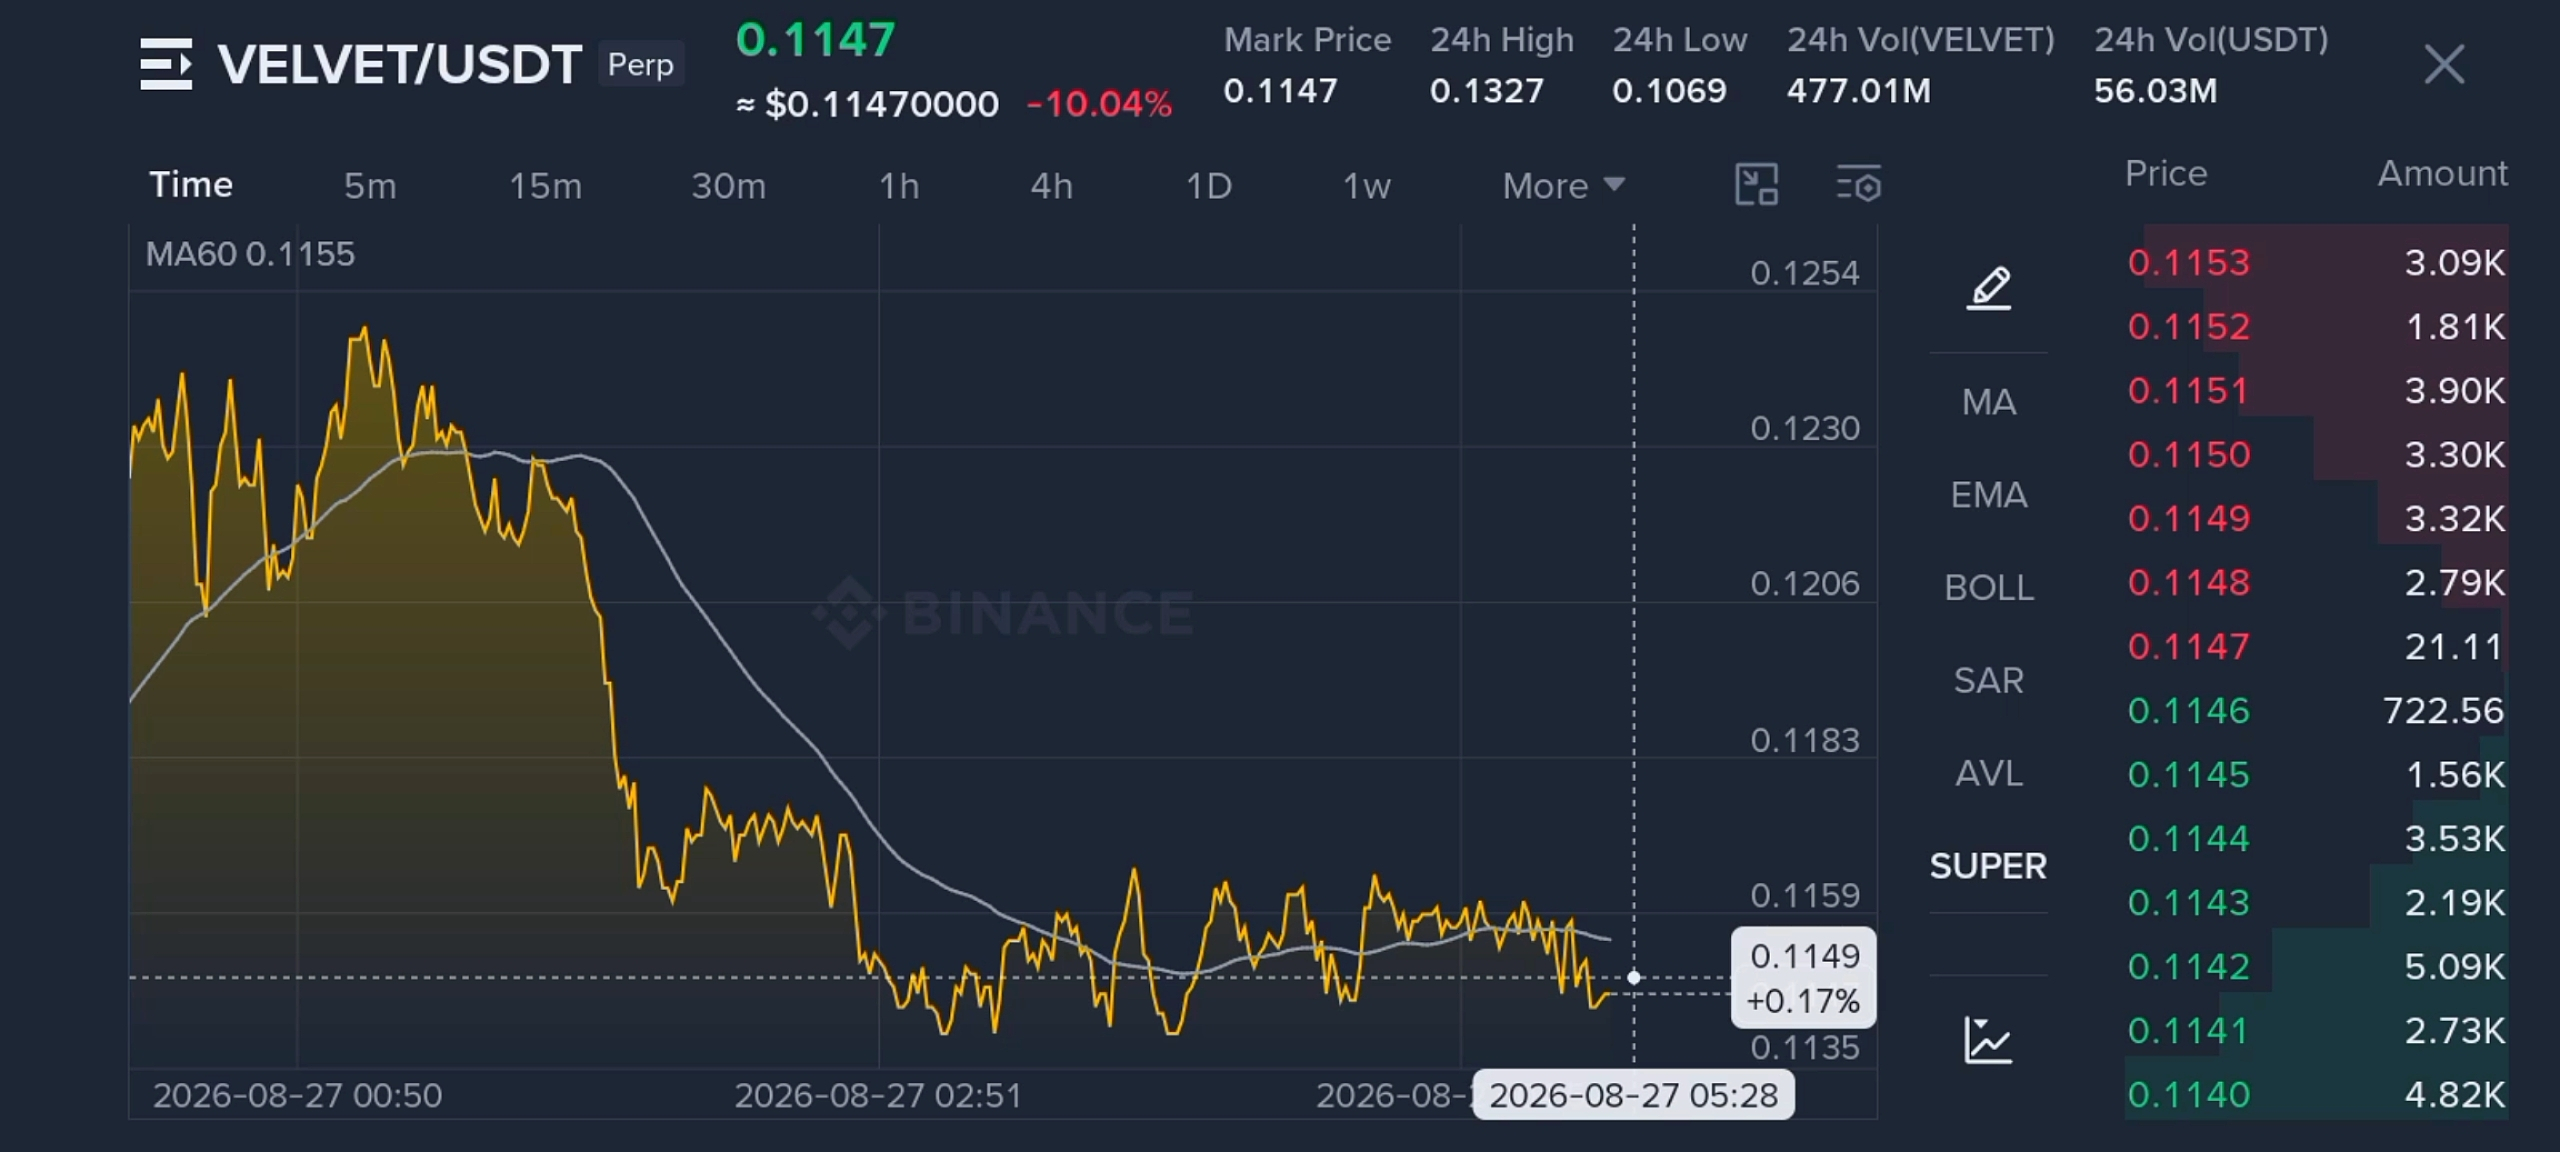Select the pencil drawing tool

(1989, 288)
